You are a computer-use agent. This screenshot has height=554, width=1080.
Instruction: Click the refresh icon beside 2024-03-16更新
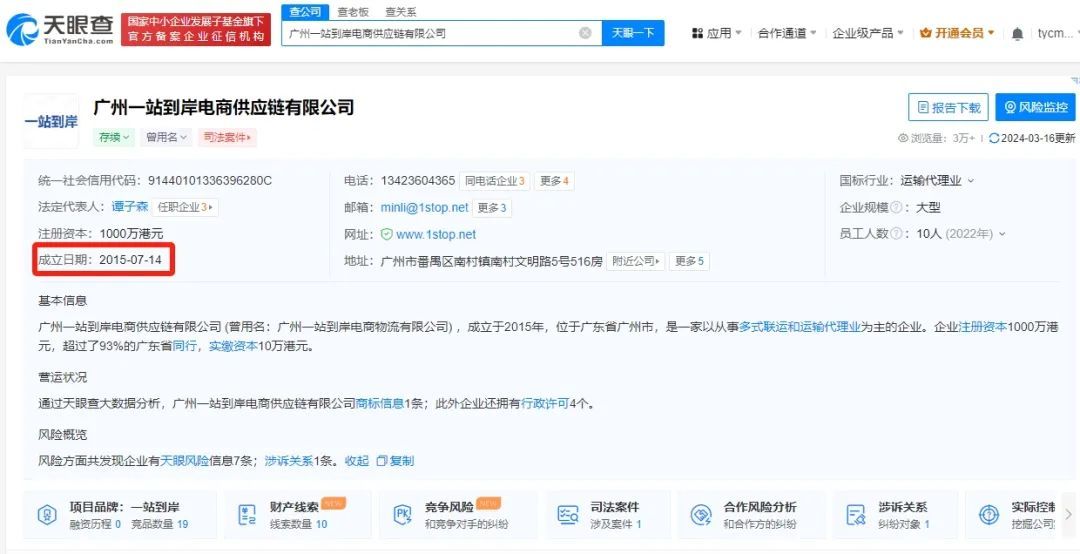[x=993, y=138]
